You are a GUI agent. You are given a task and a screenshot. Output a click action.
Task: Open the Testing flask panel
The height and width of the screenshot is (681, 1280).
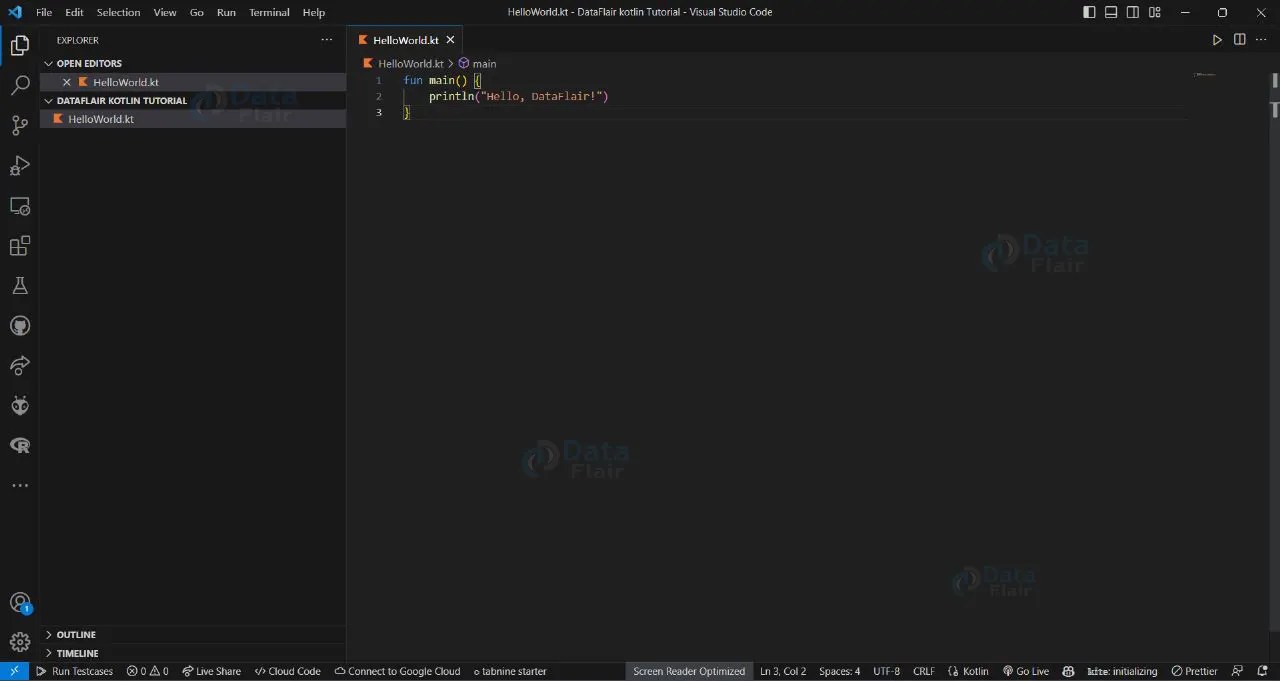tap(20, 285)
